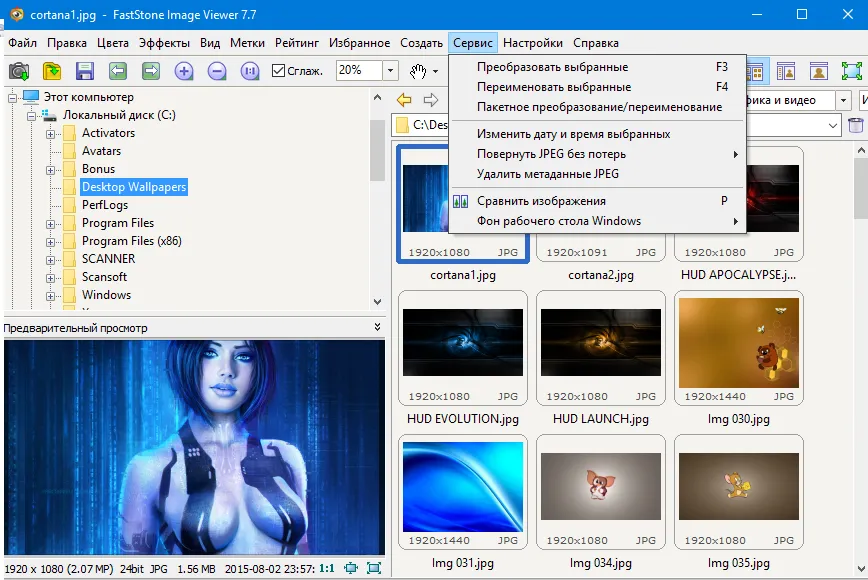Select the Avatars folder in tree
868x580 pixels.
point(101,151)
